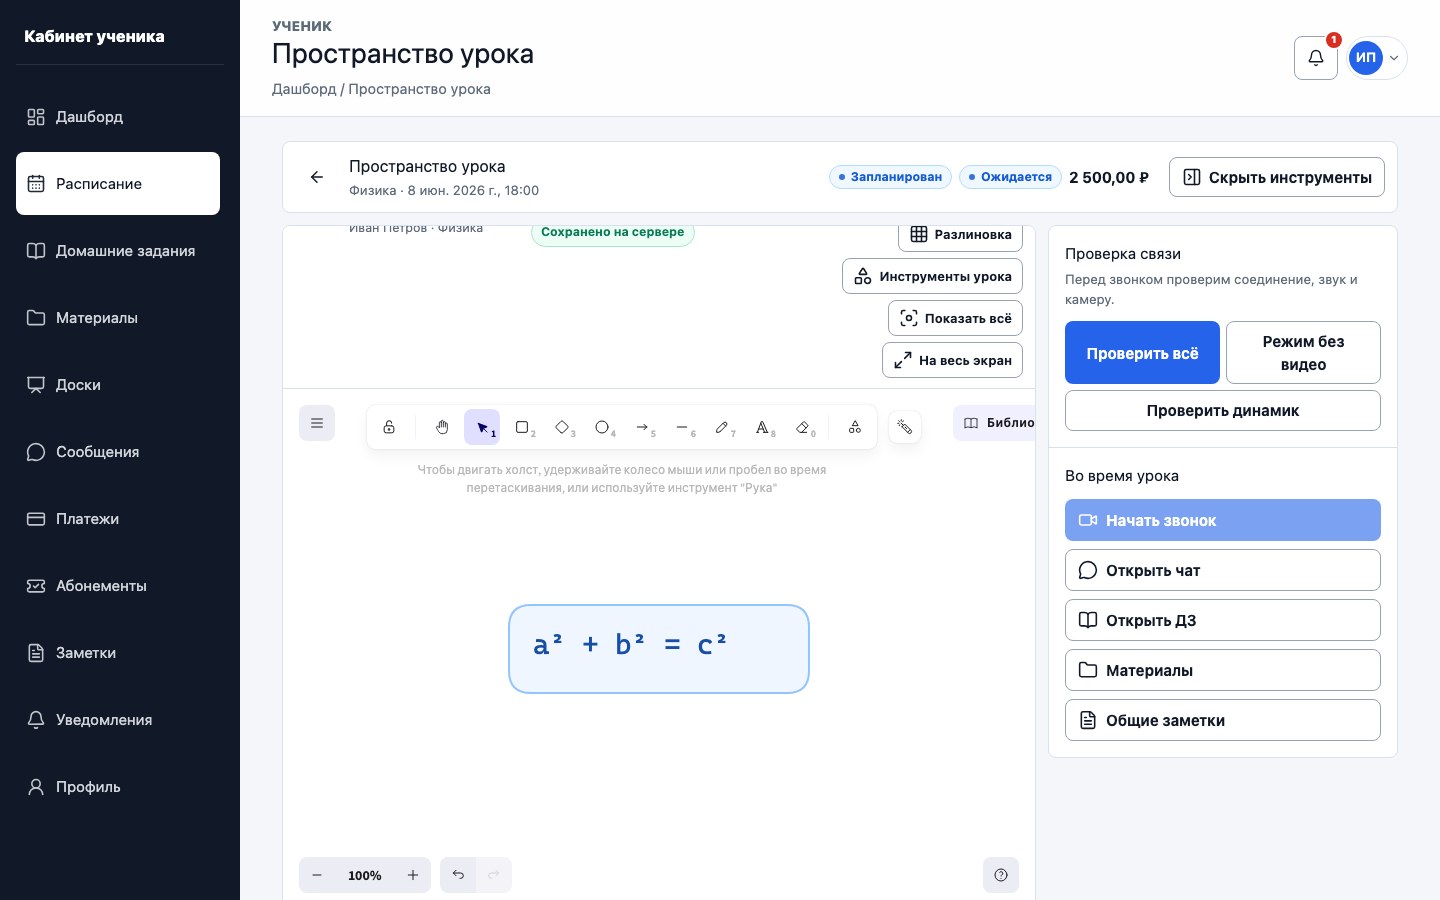Select the Ellipse shape tool
The width and height of the screenshot is (1440, 900).
tap(602, 427)
